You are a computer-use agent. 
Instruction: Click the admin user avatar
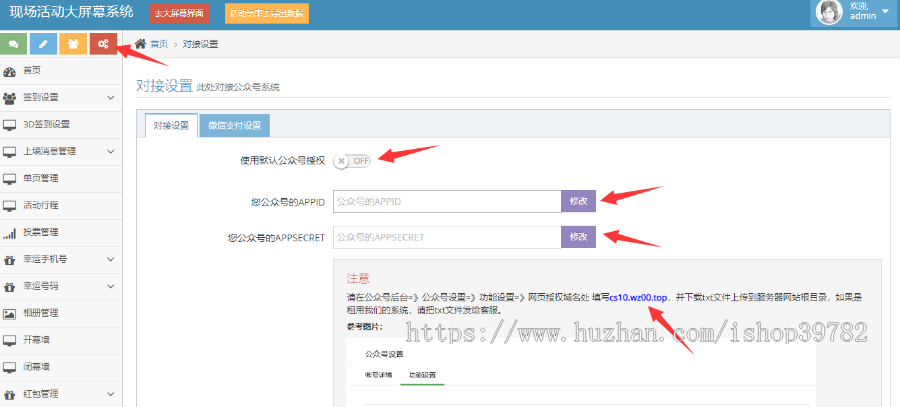click(x=830, y=12)
